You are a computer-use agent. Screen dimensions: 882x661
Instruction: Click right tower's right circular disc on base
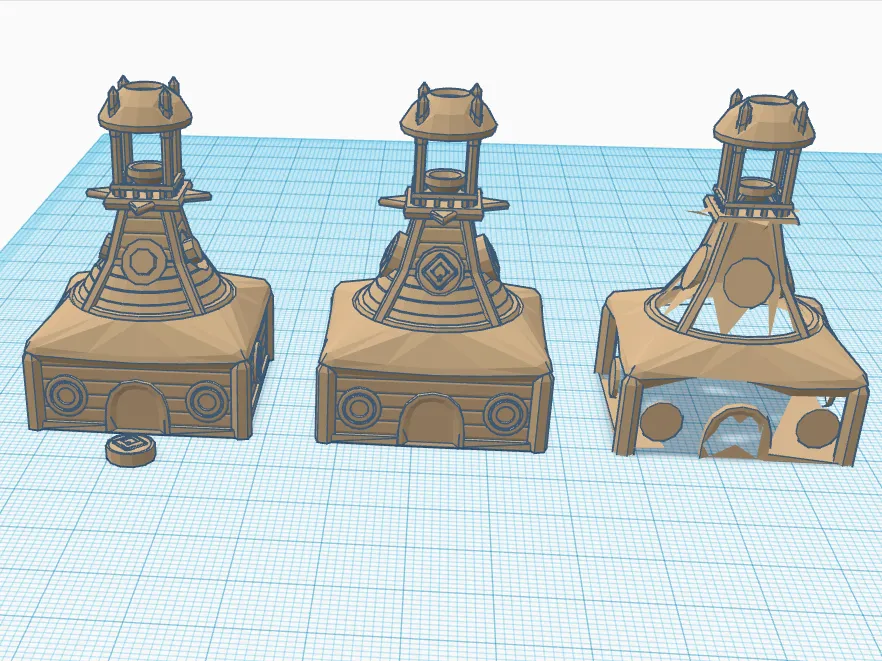819,428
